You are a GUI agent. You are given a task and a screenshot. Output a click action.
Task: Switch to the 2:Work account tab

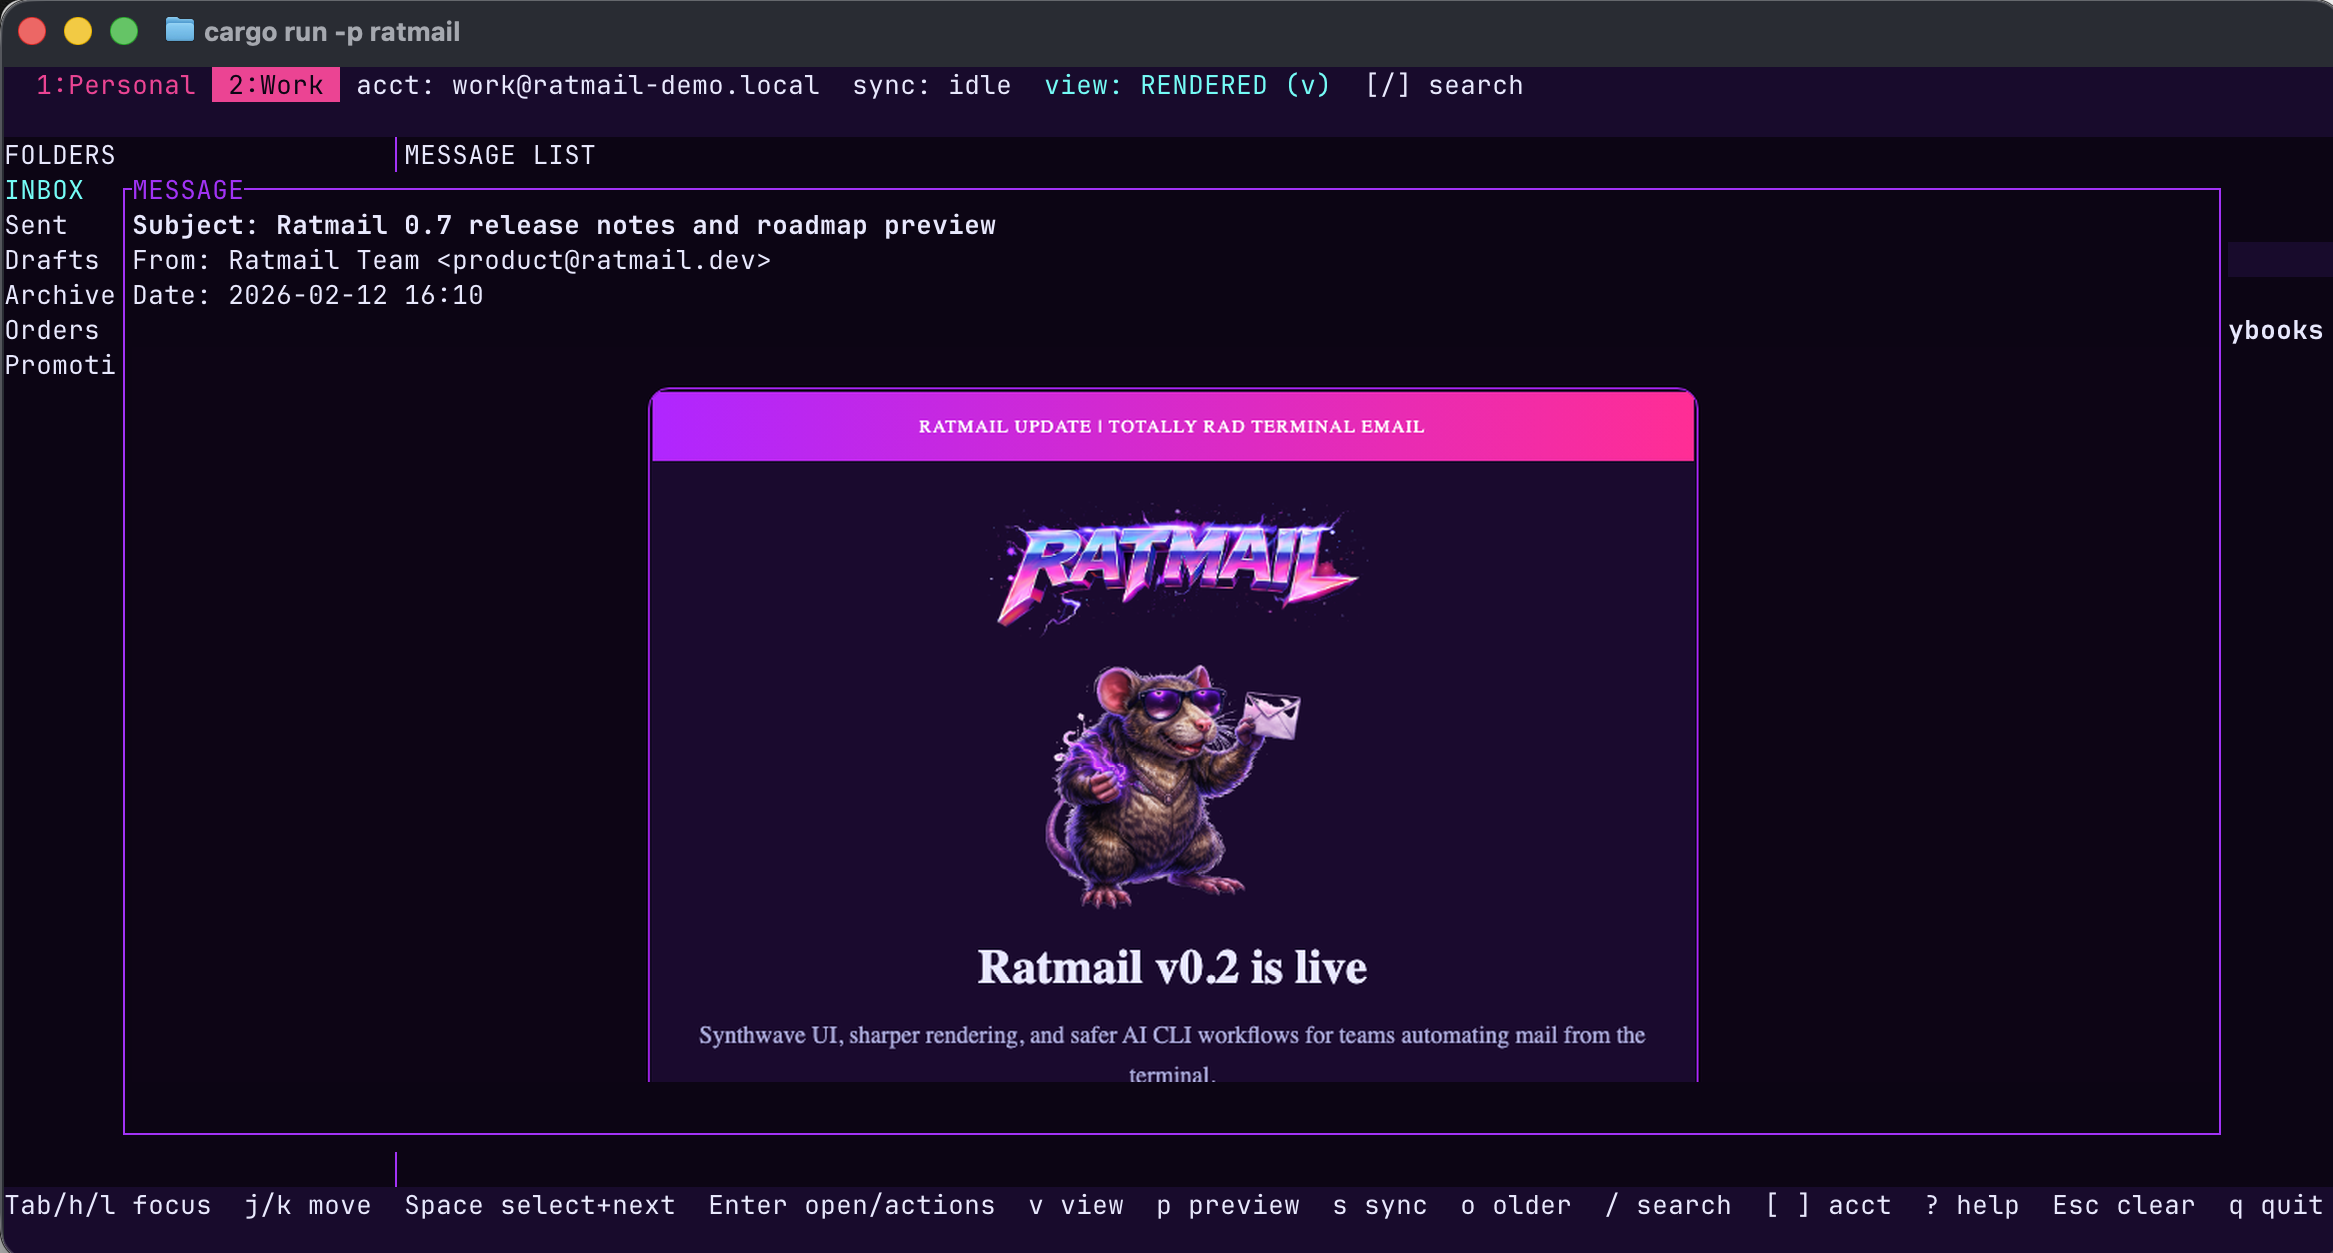[x=275, y=85]
